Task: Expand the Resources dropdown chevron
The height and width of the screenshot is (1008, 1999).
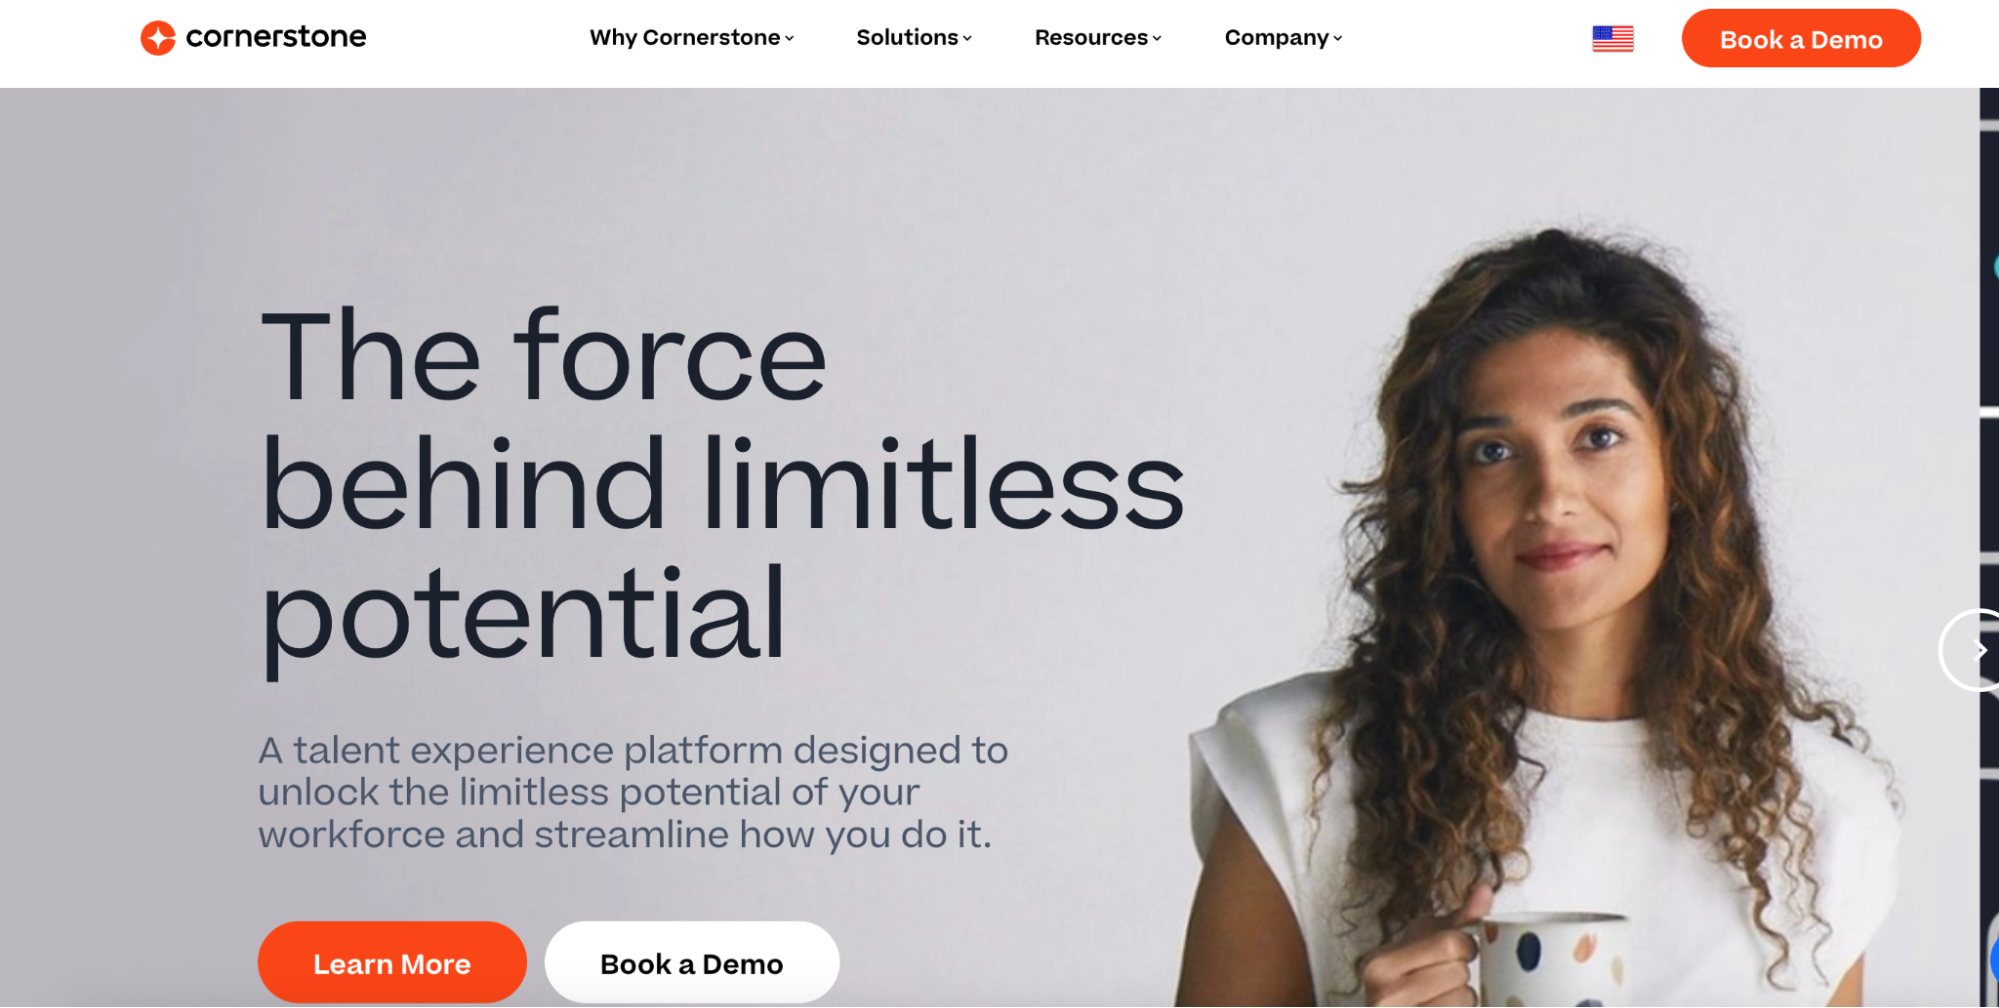Action: coord(1157,39)
